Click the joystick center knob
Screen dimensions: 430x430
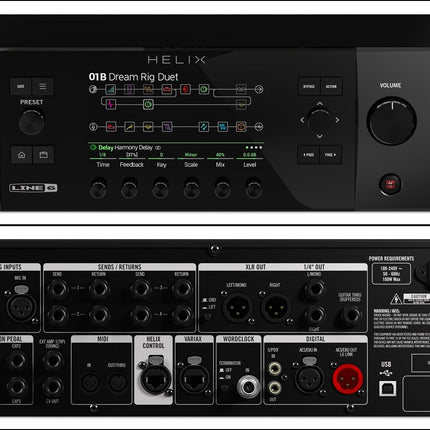pyautogui.click(x=320, y=121)
